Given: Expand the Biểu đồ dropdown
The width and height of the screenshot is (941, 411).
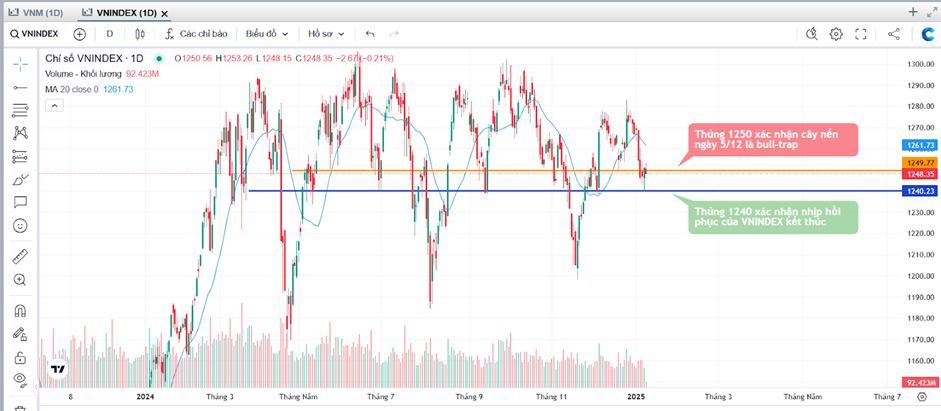Looking at the screenshot, I should (x=267, y=34).
